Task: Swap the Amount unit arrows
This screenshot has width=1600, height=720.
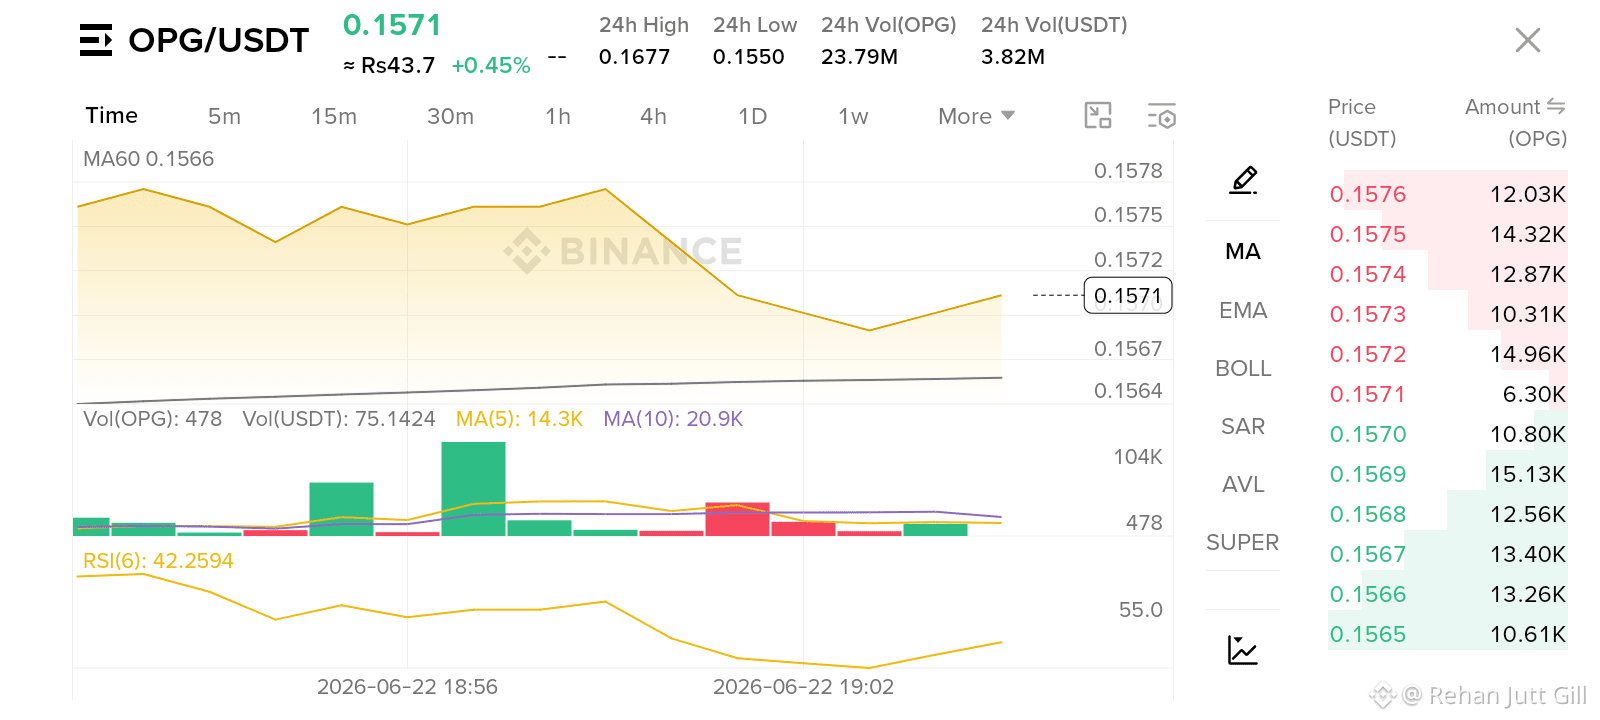Action: [1556, 106]
